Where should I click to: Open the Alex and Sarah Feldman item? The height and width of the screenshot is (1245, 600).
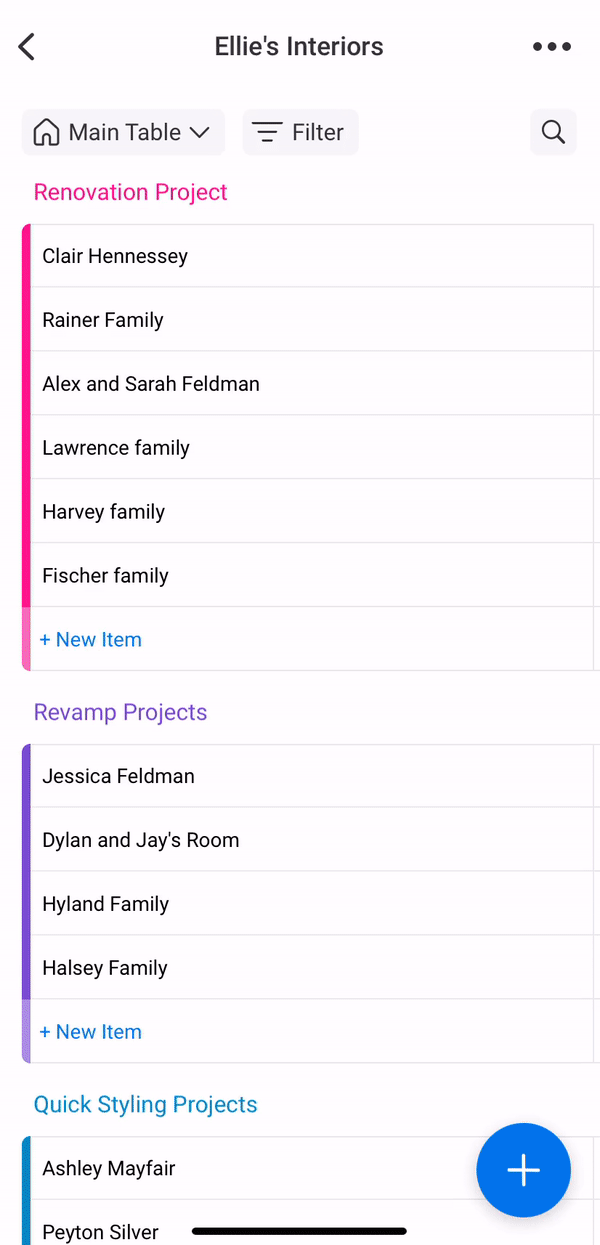click(x=312, y=384)
